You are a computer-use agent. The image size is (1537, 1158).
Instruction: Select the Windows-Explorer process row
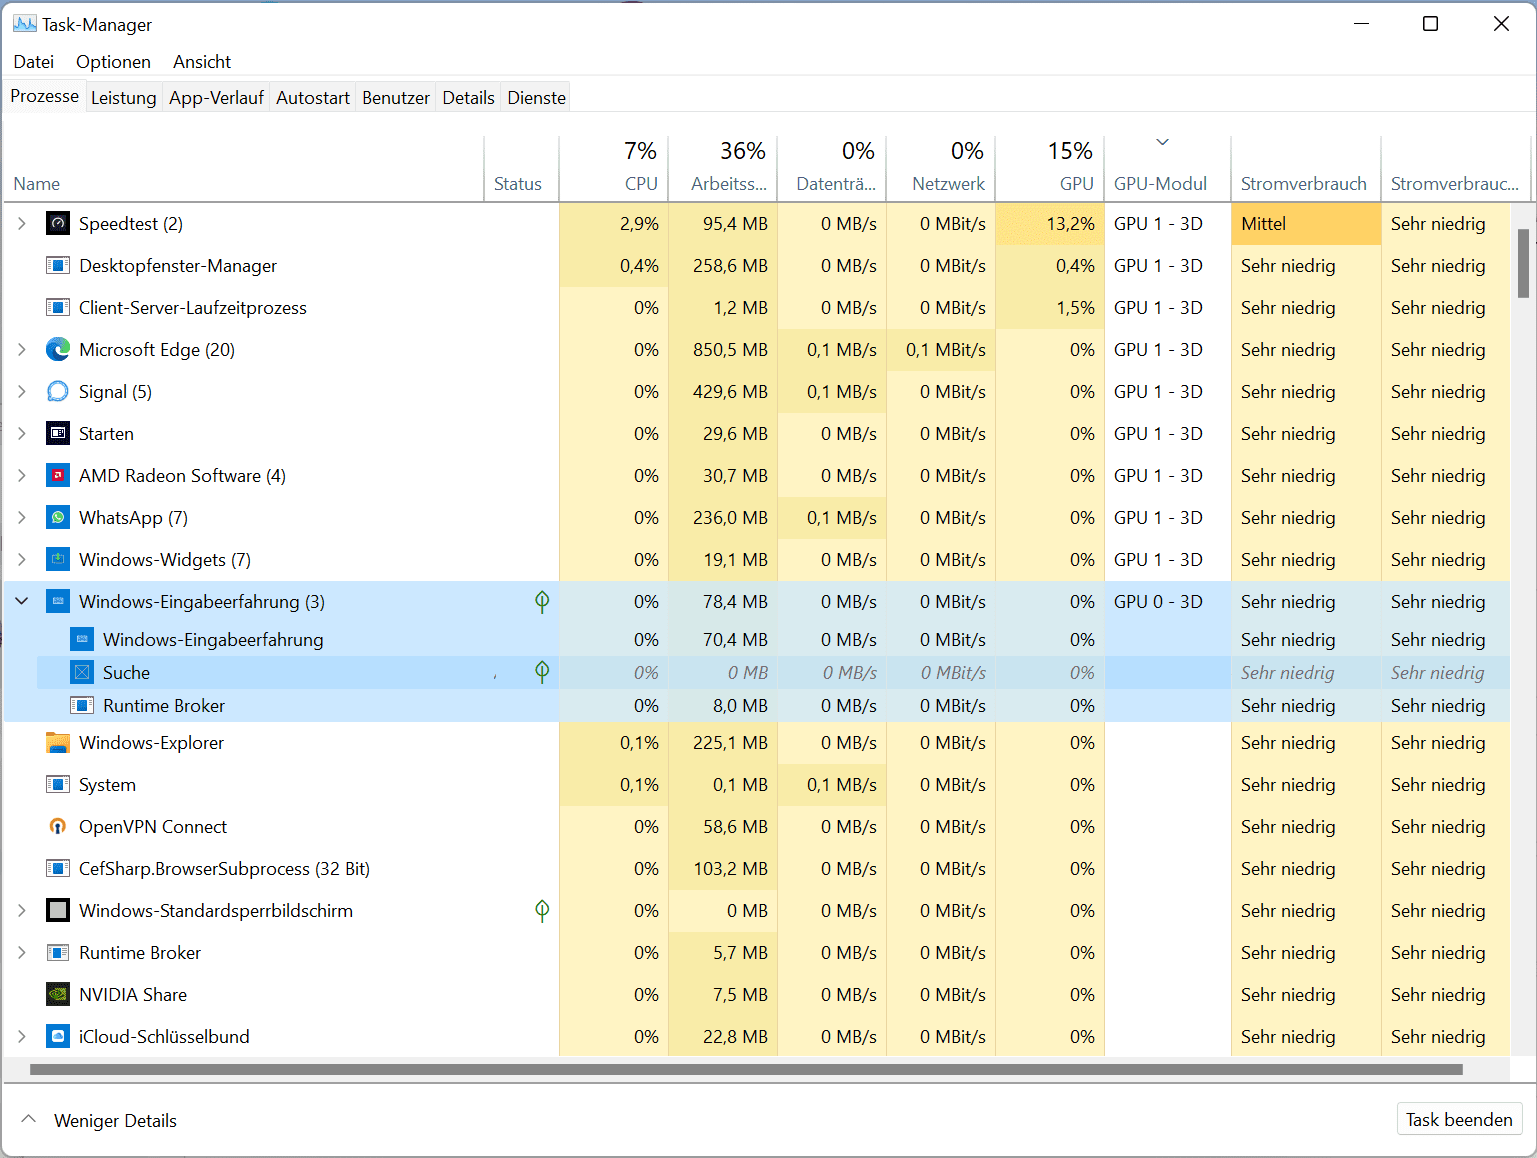(757, 743)
